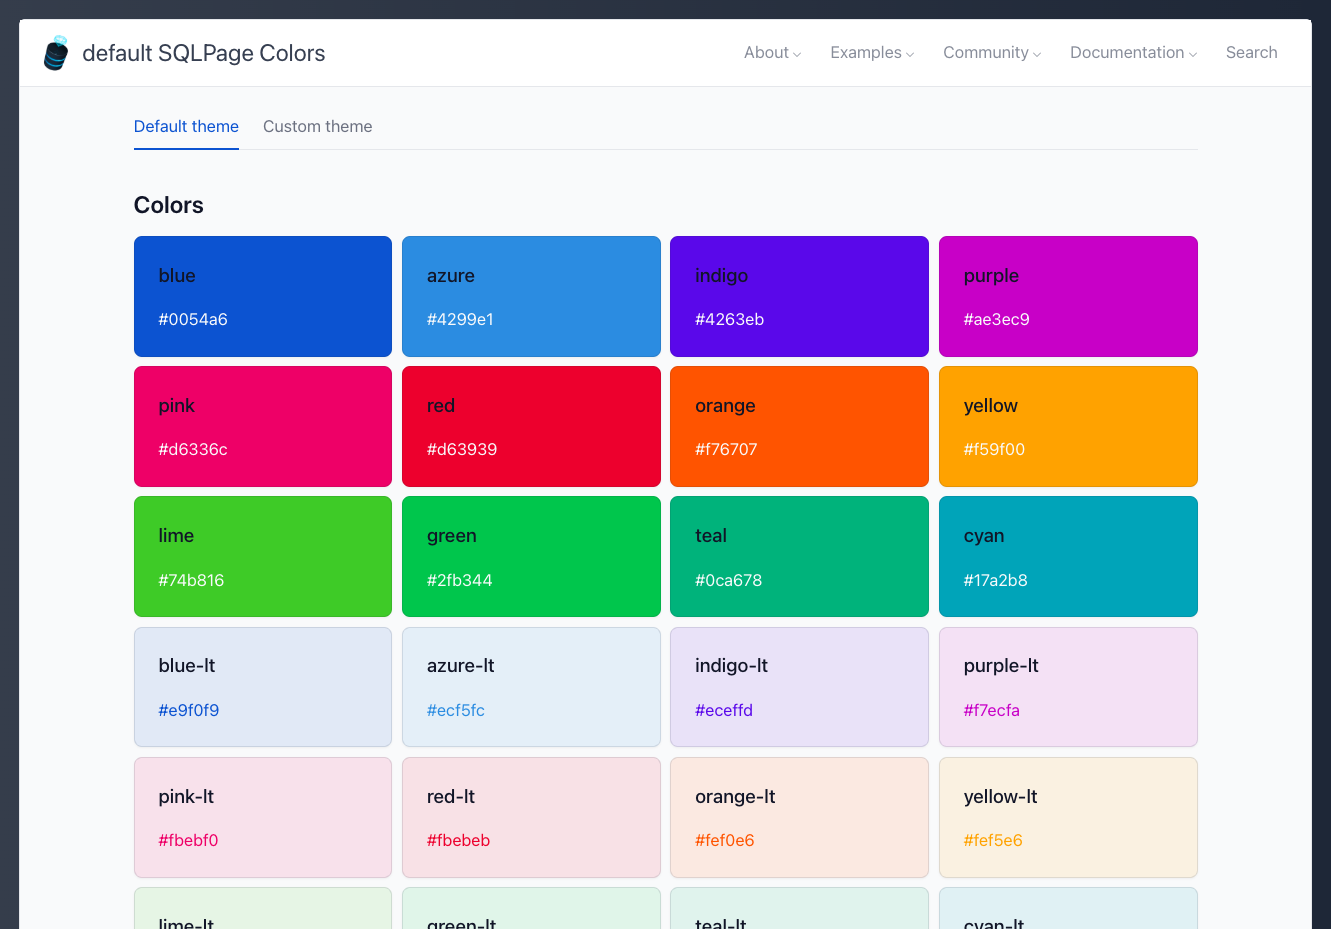The width and height of the screenshot is (1331, 929).
Task: Pick the indigo-lt color card
Action: pos(799,687)
